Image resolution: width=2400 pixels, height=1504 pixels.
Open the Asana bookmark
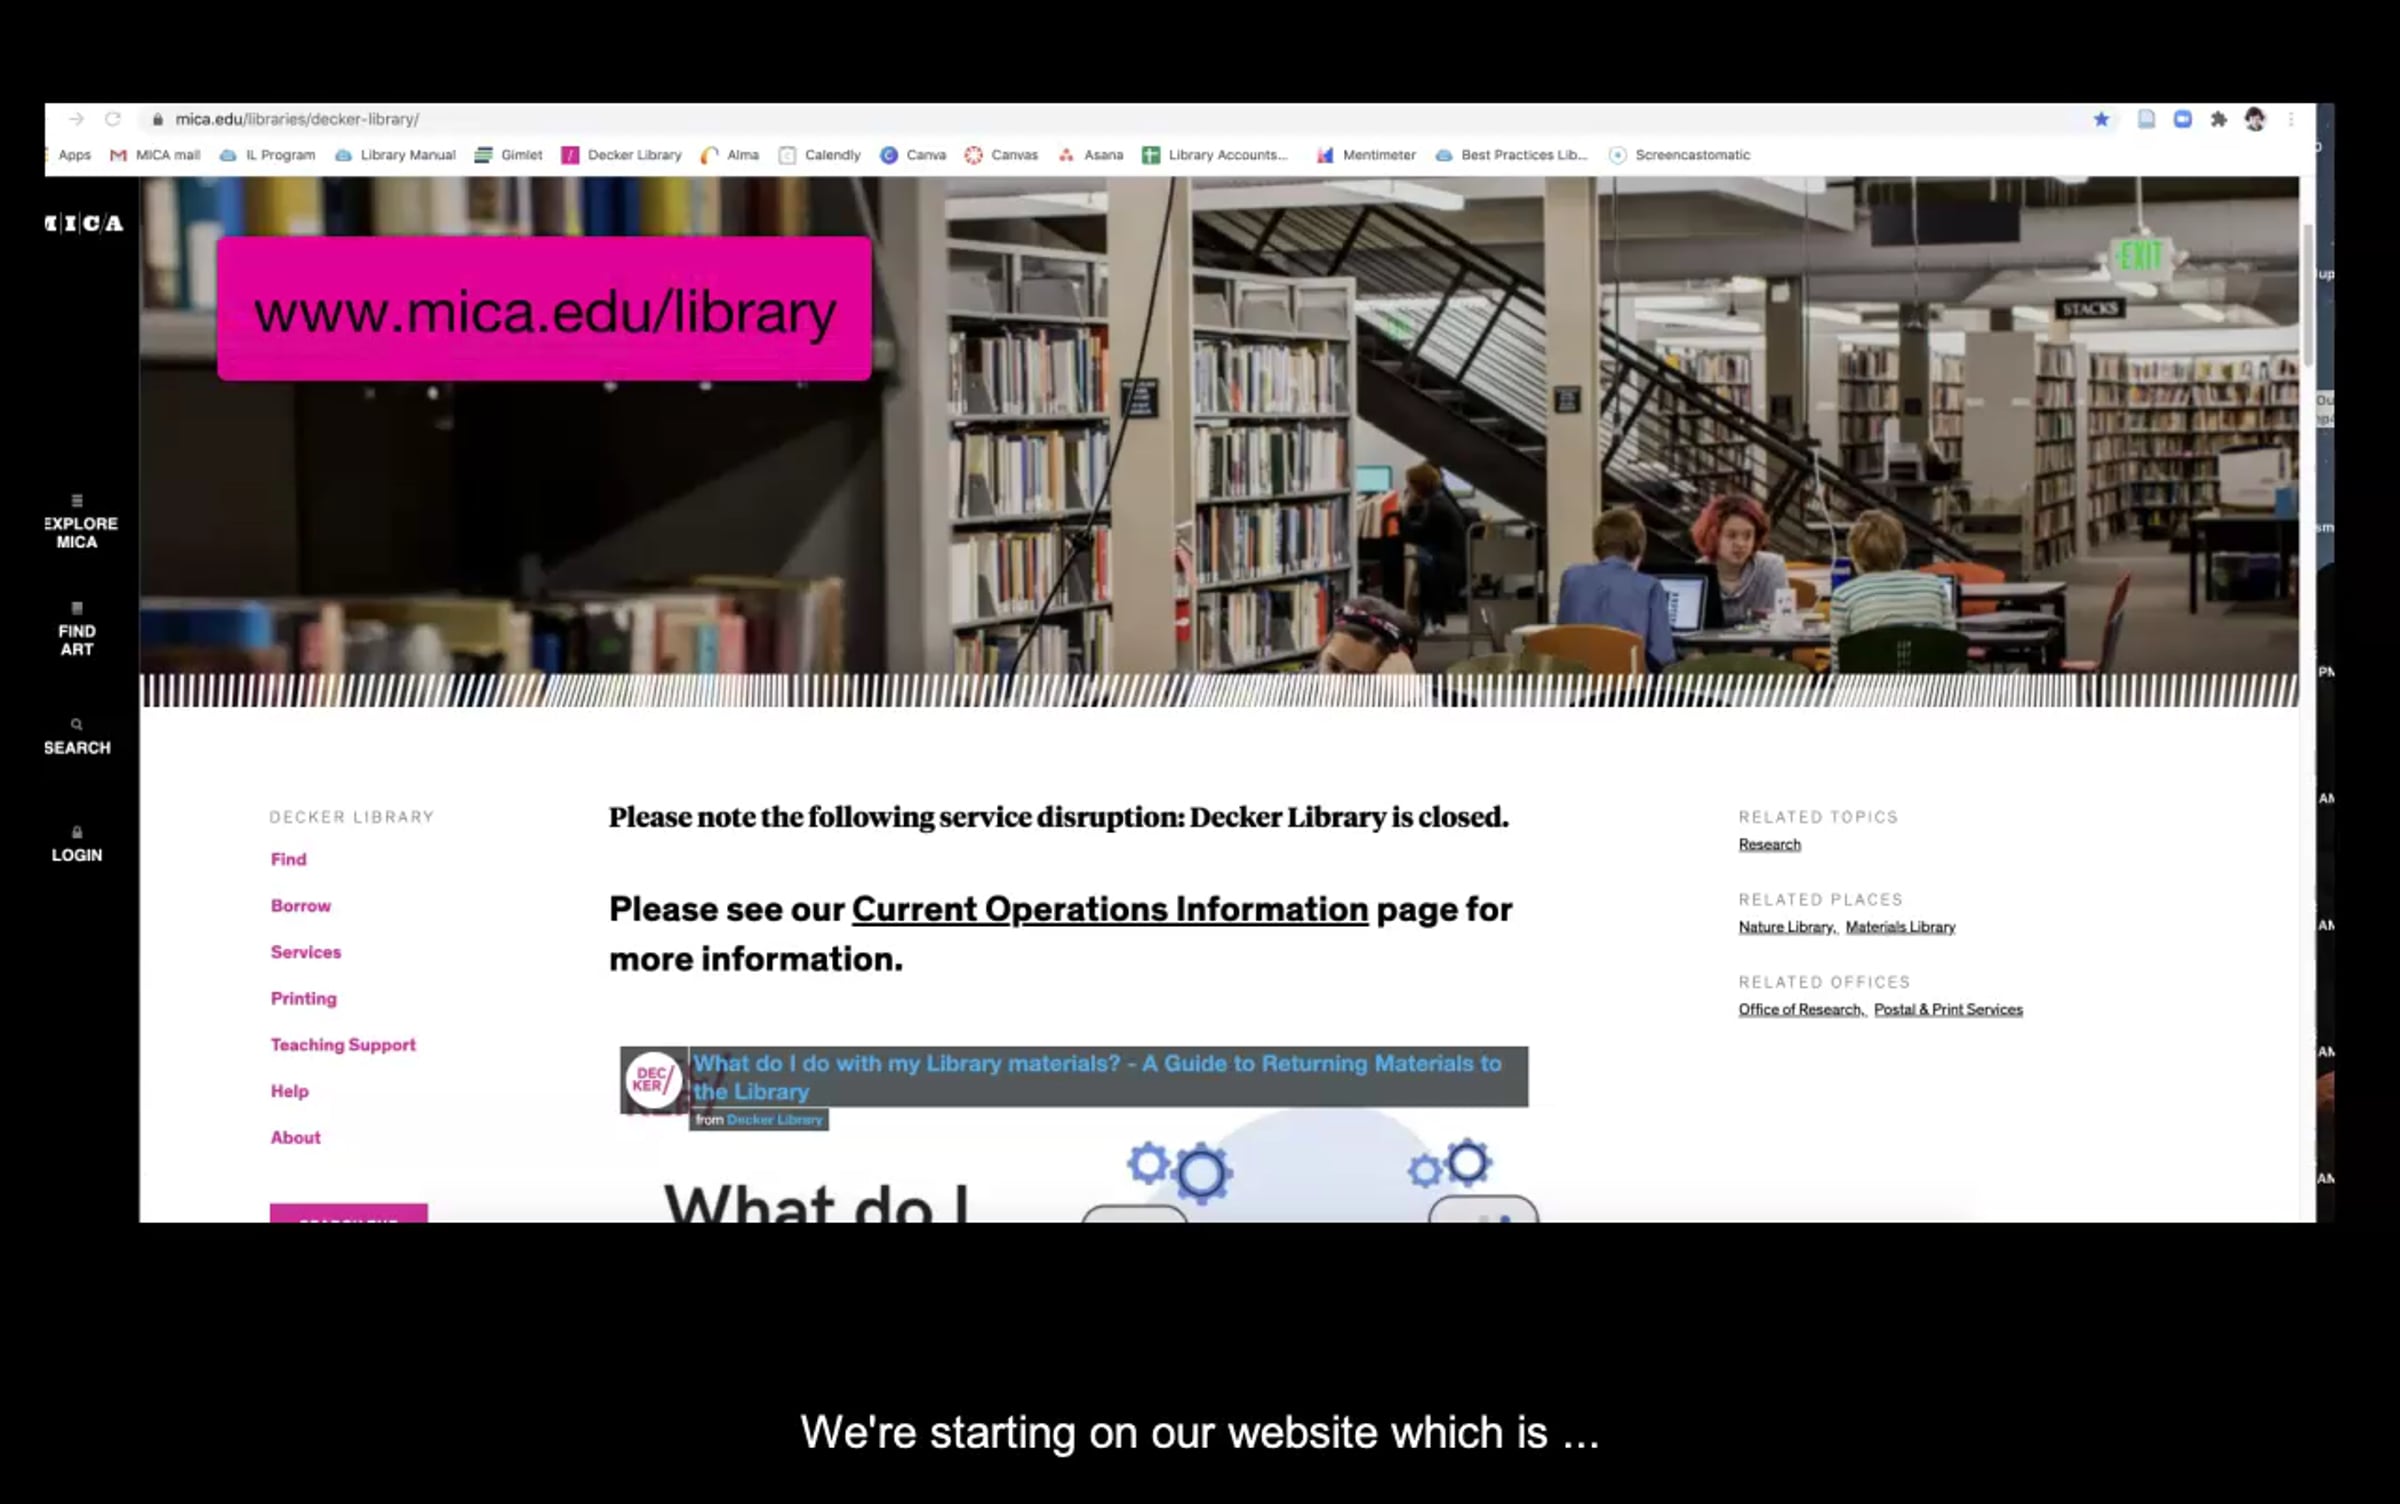[x=1091, y=155]
